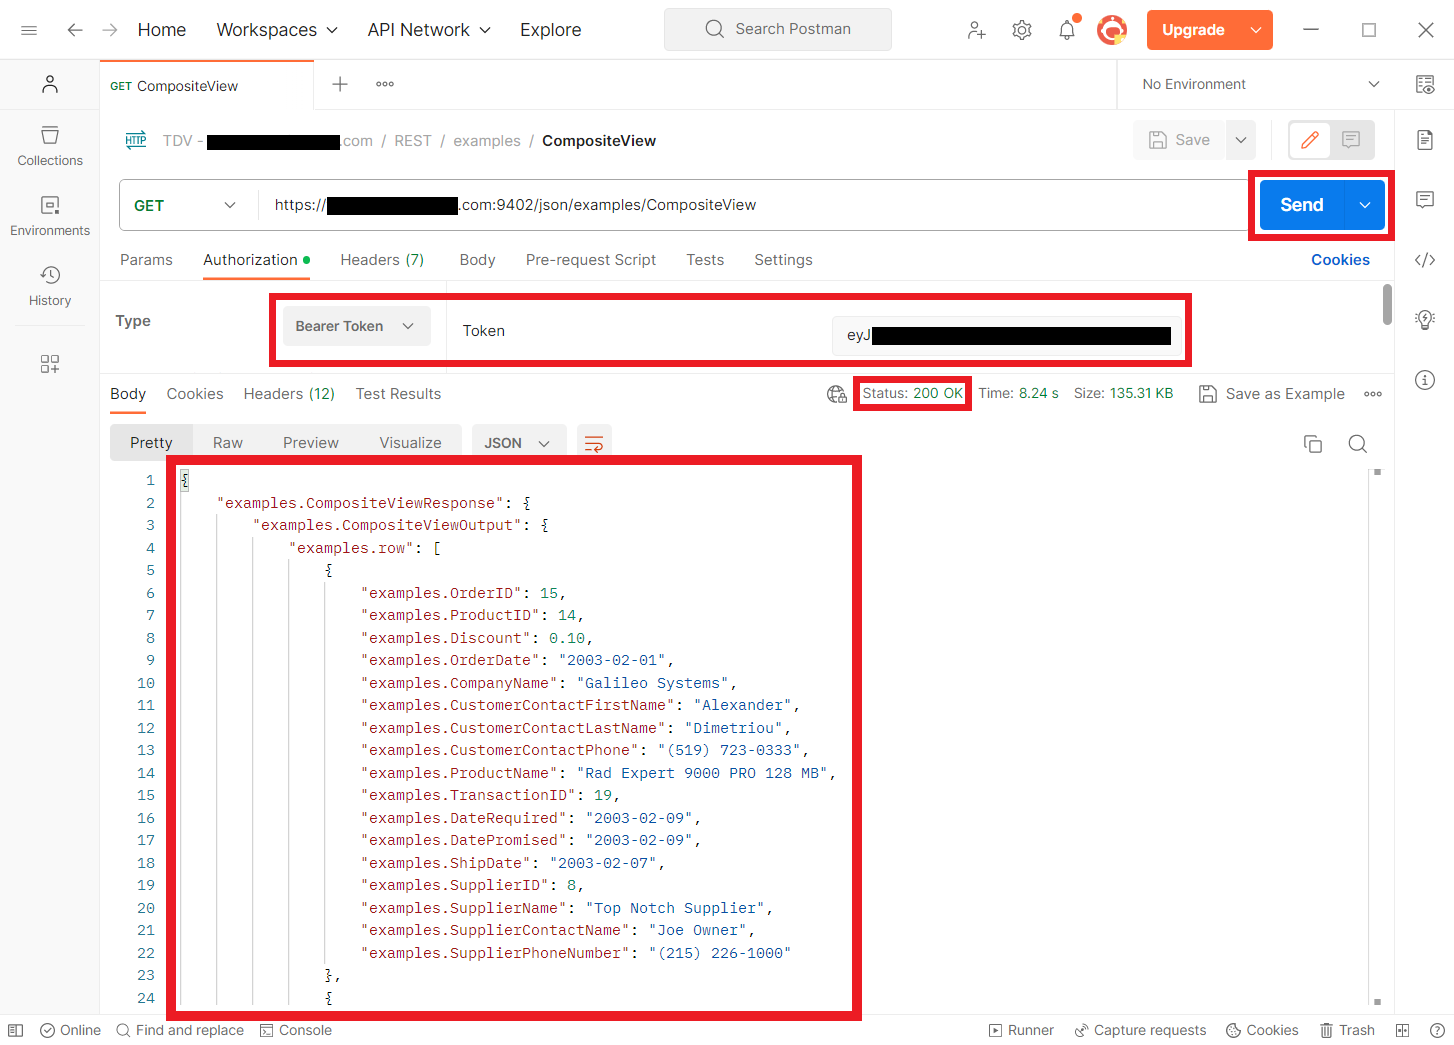Configure sidebar with the add-apps icon
The width and height of the screenshot is (1454, 1045).
tap(50, 364)
